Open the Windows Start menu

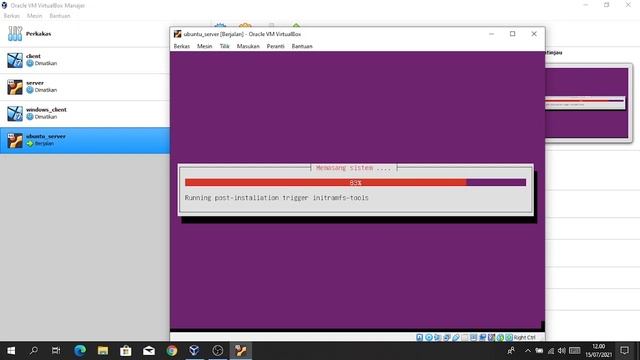tap(11, 351)
